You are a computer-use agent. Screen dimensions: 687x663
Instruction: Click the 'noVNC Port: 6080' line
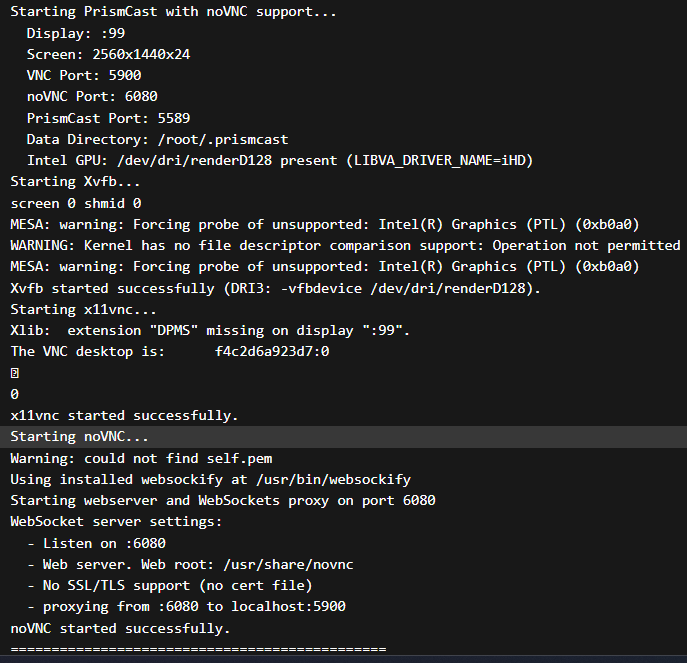tap(92, 96)
